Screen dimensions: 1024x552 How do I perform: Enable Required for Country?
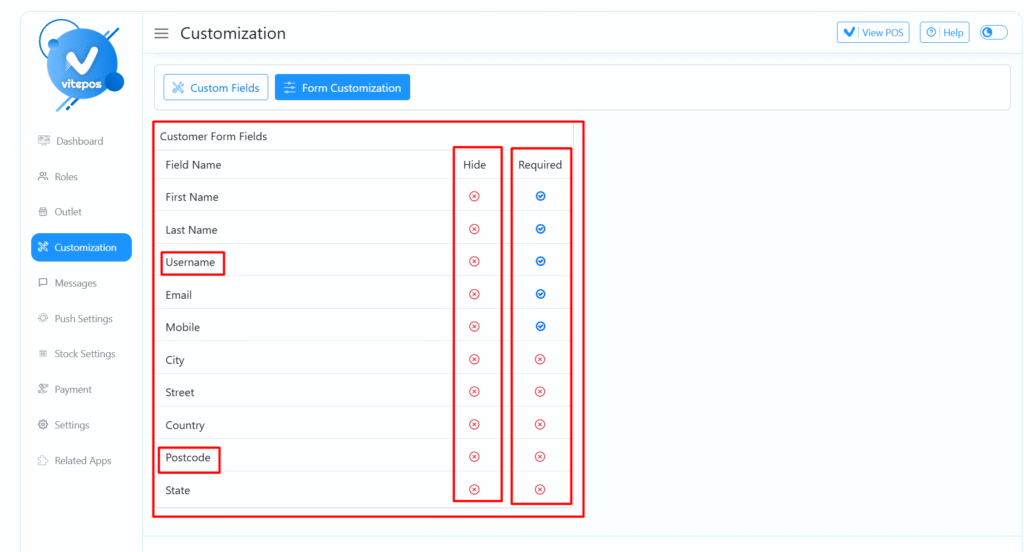pyautogui.click(x=540, y=425)
